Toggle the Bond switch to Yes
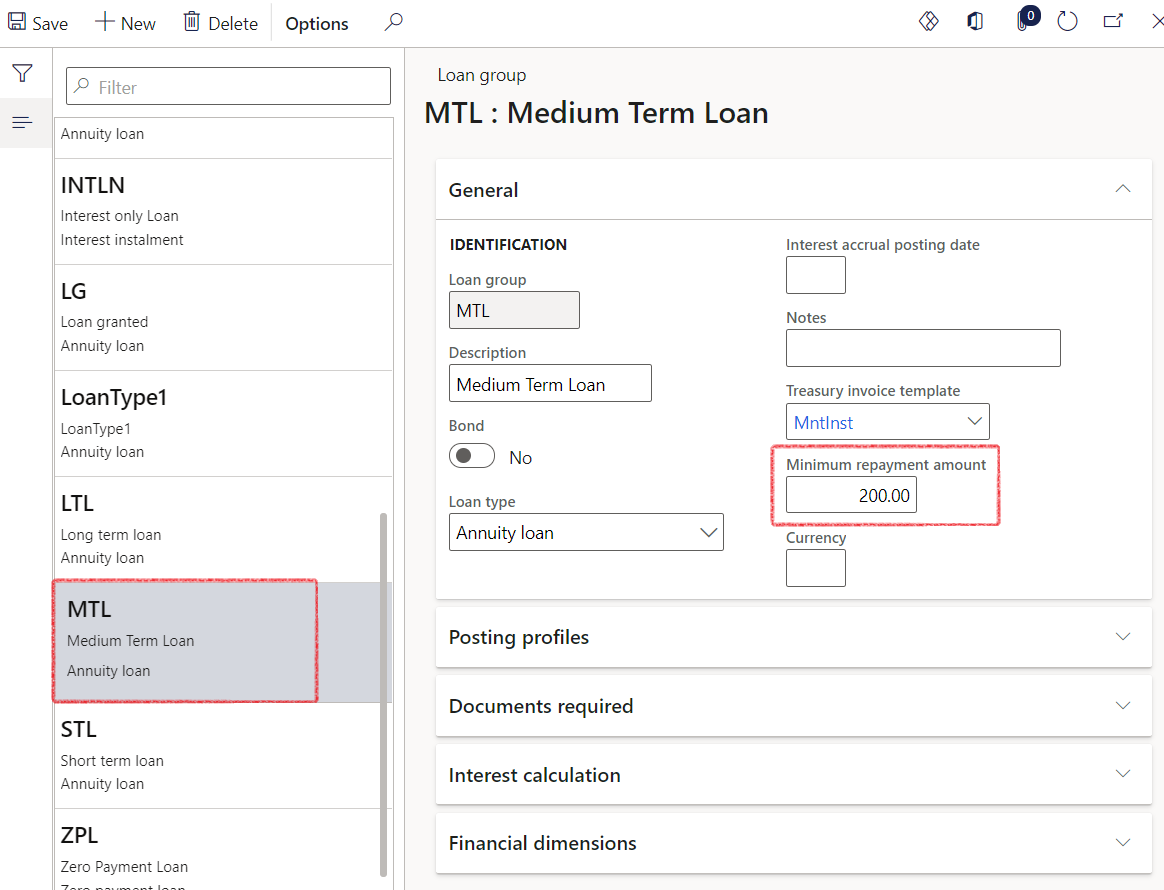 [x=471, y=456]
